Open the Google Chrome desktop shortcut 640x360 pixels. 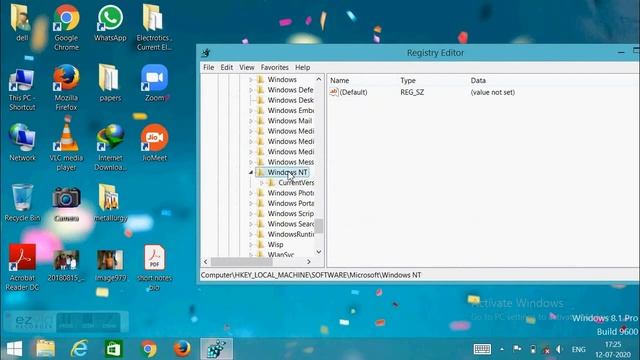click(x=66, y=27)
